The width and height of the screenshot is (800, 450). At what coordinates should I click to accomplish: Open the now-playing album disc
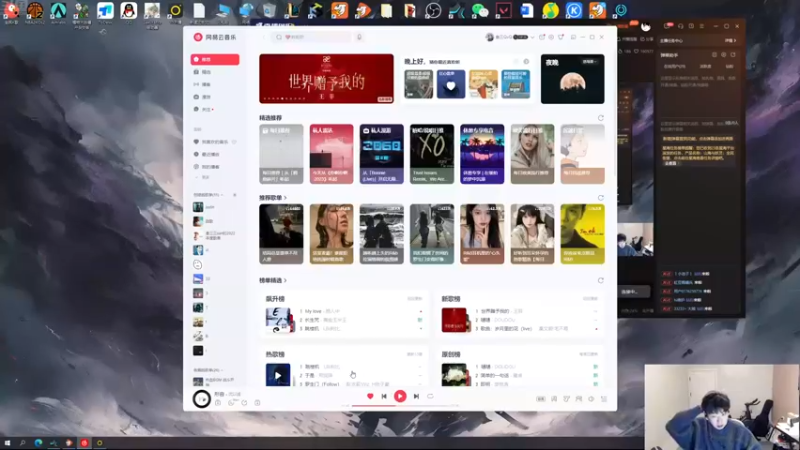click(202, 398)
